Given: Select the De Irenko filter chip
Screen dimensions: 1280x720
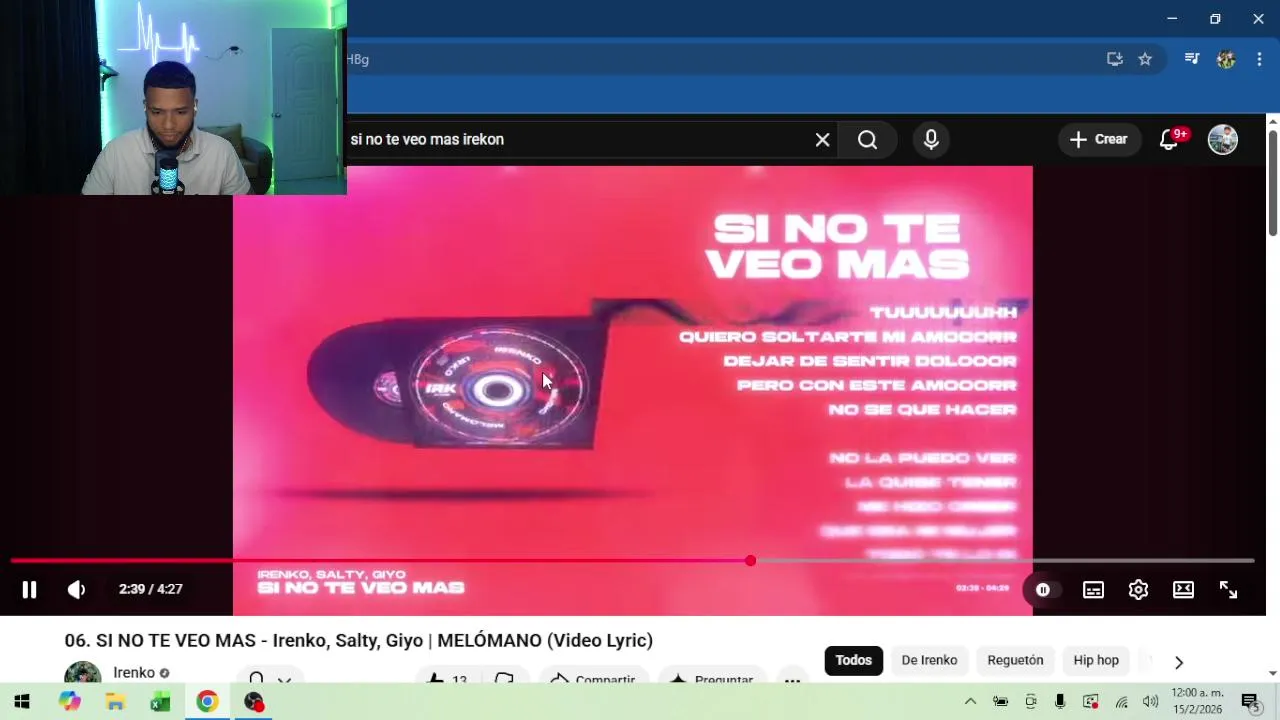Looking at the screenshot, I should (x=929, y=660).
